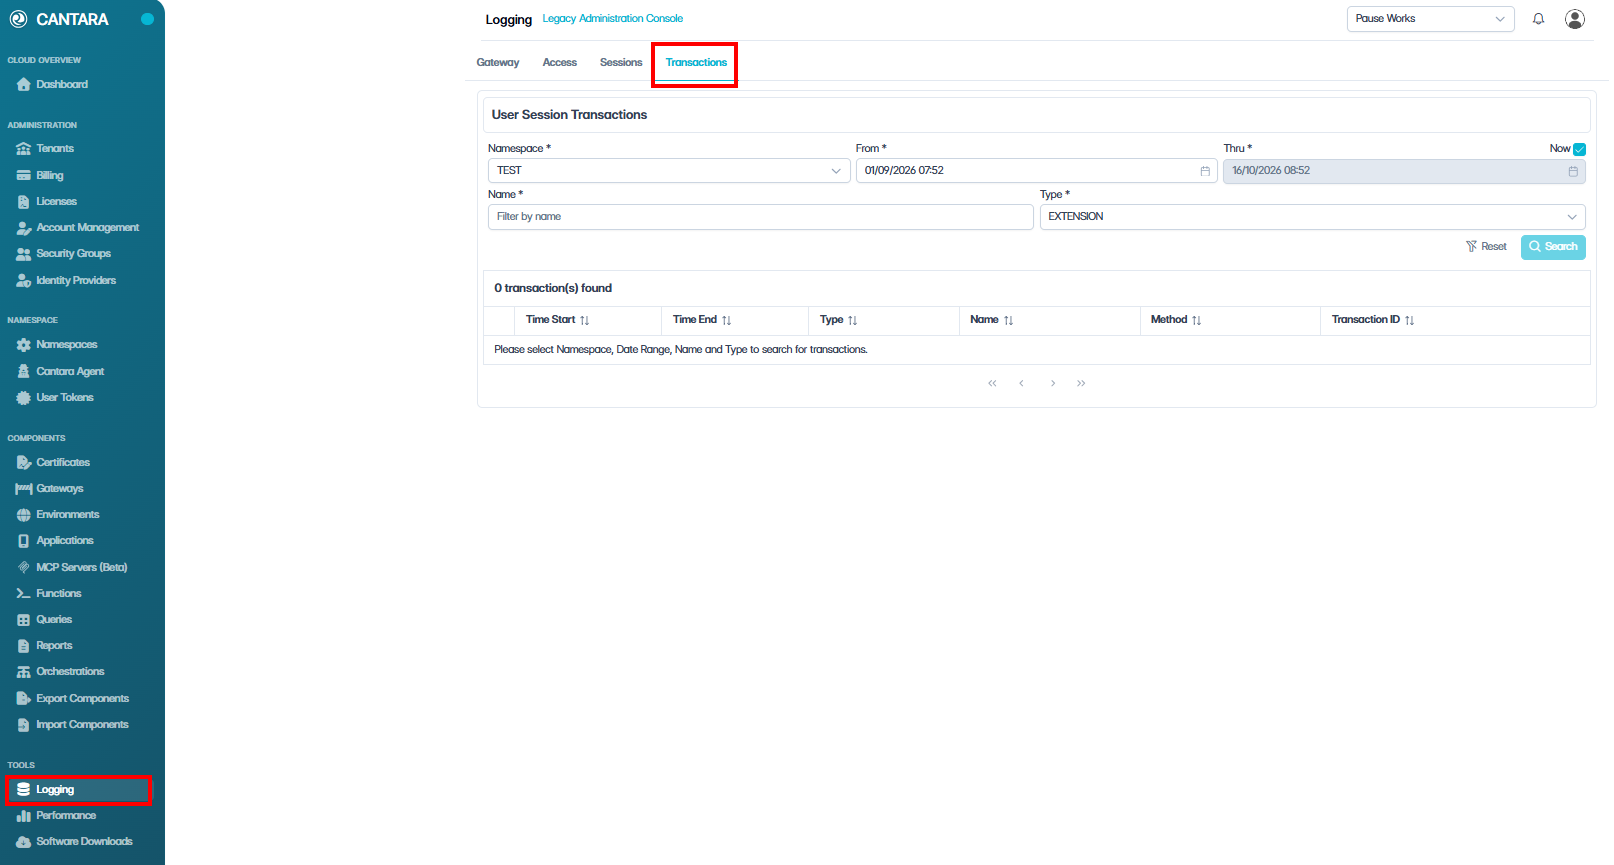This screenshot has height=865, width=1614.
Task: Open Logging in the Tools section
Action: pyautogui.click(x=78, y=790)
